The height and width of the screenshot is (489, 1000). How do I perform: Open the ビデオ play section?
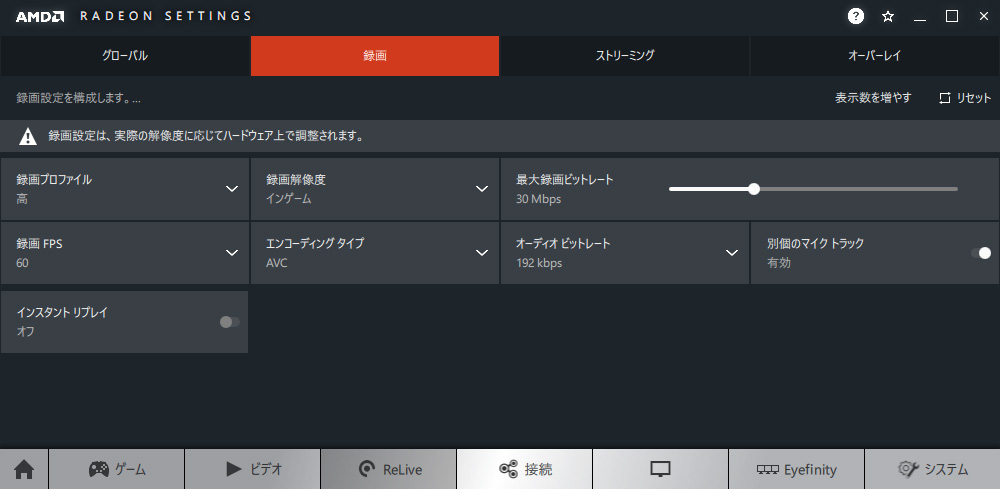[x=253, y=469]
